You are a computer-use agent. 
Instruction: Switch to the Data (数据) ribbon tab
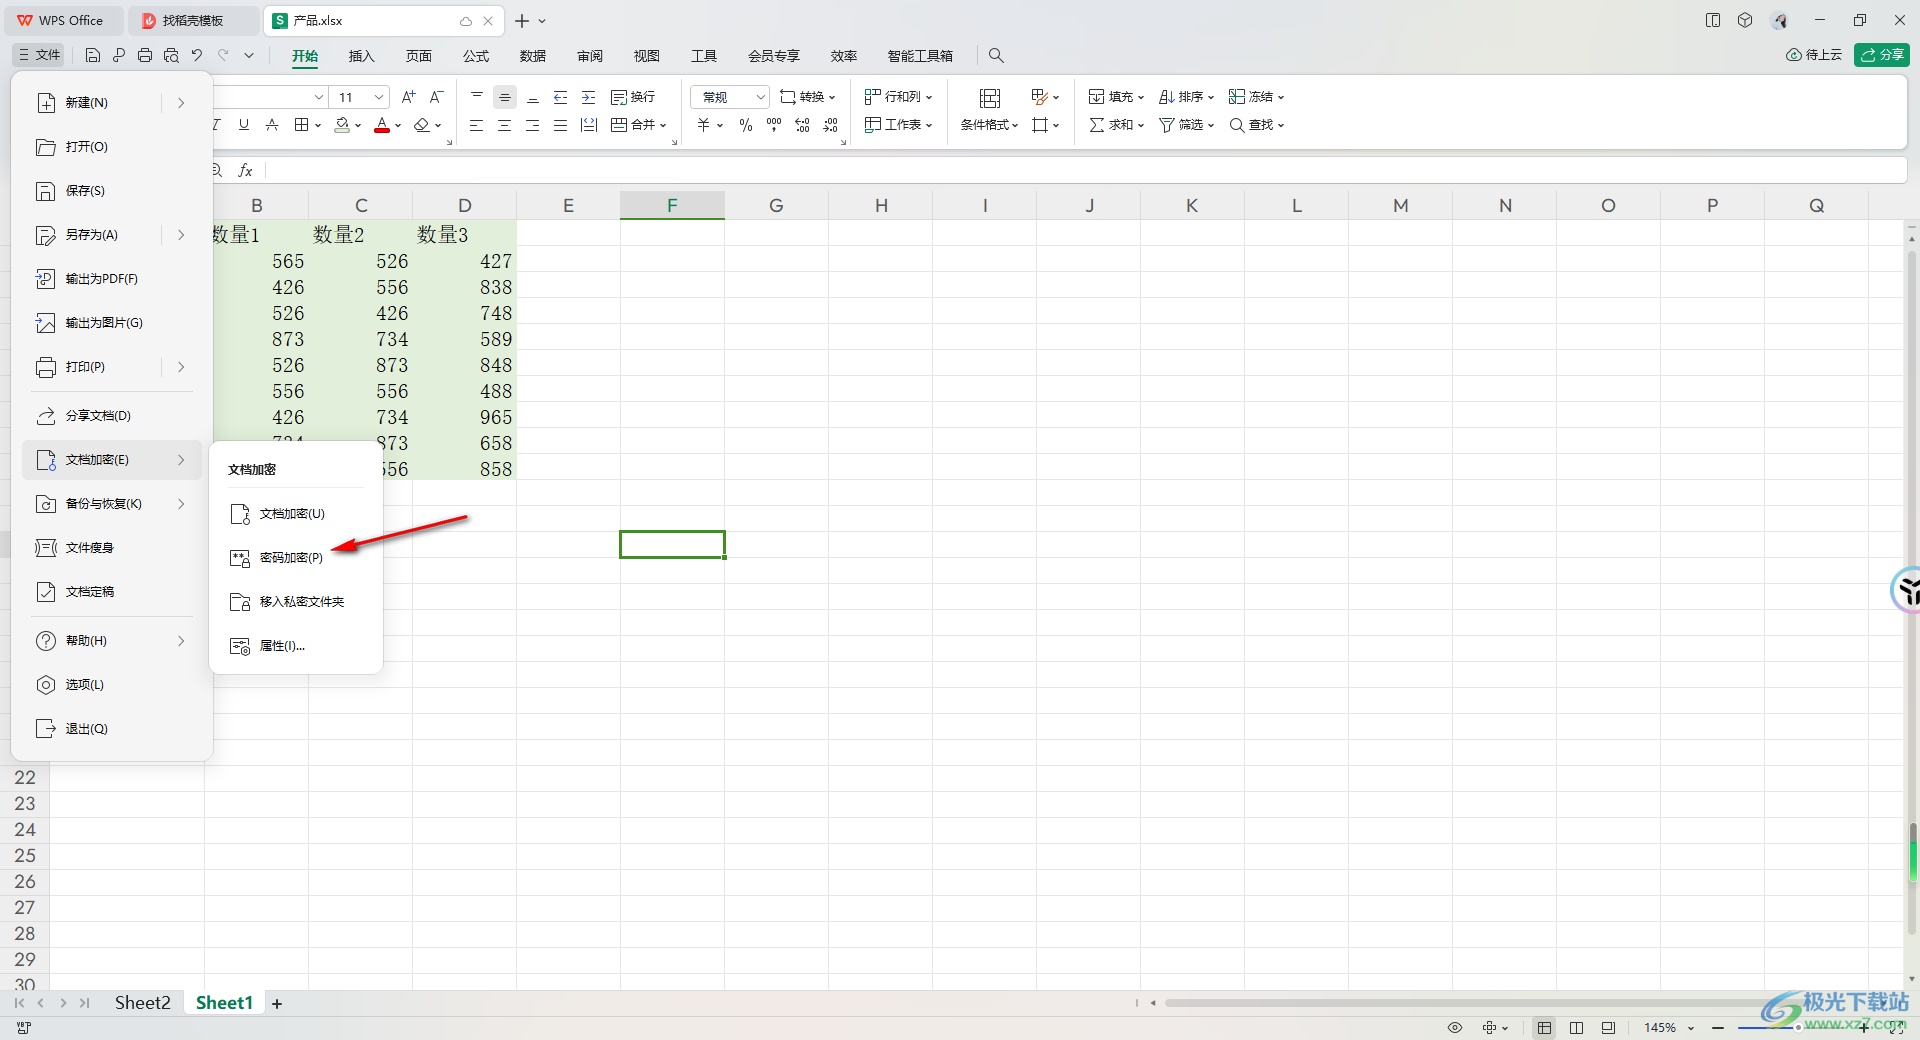click(533, 56)
